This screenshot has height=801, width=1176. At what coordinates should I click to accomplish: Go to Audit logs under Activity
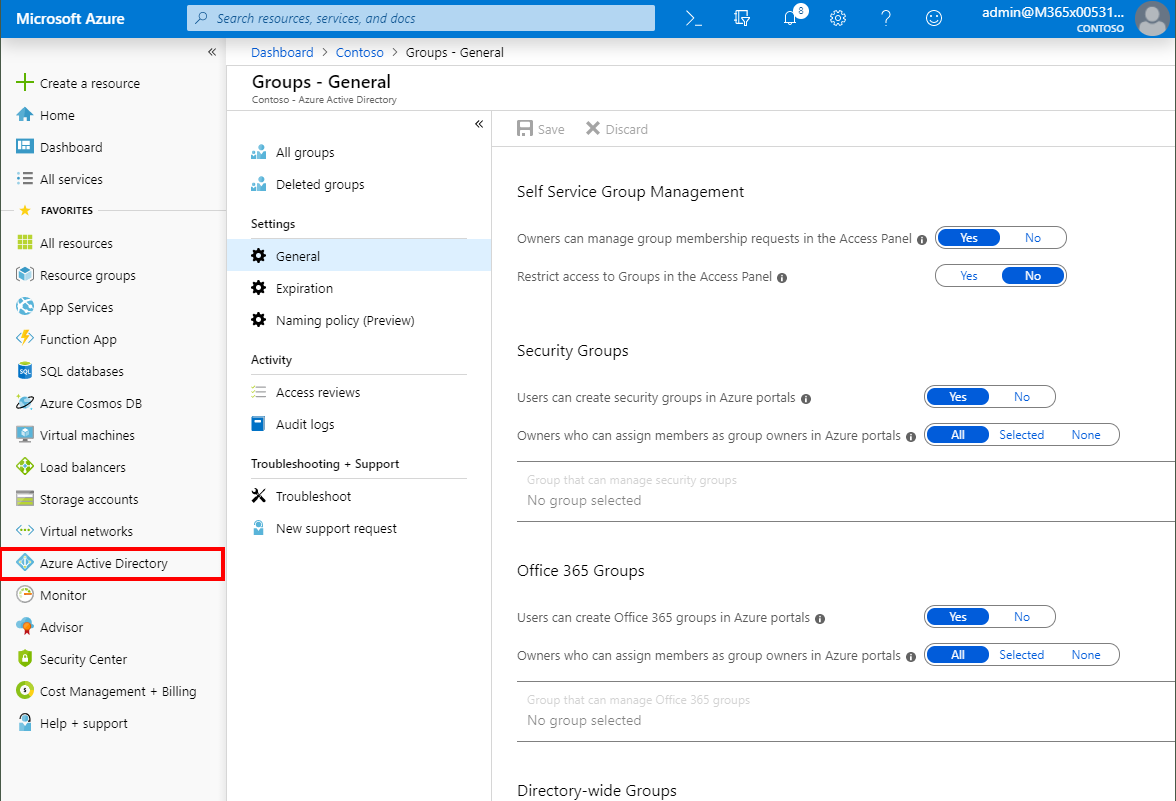click(305, 424)
